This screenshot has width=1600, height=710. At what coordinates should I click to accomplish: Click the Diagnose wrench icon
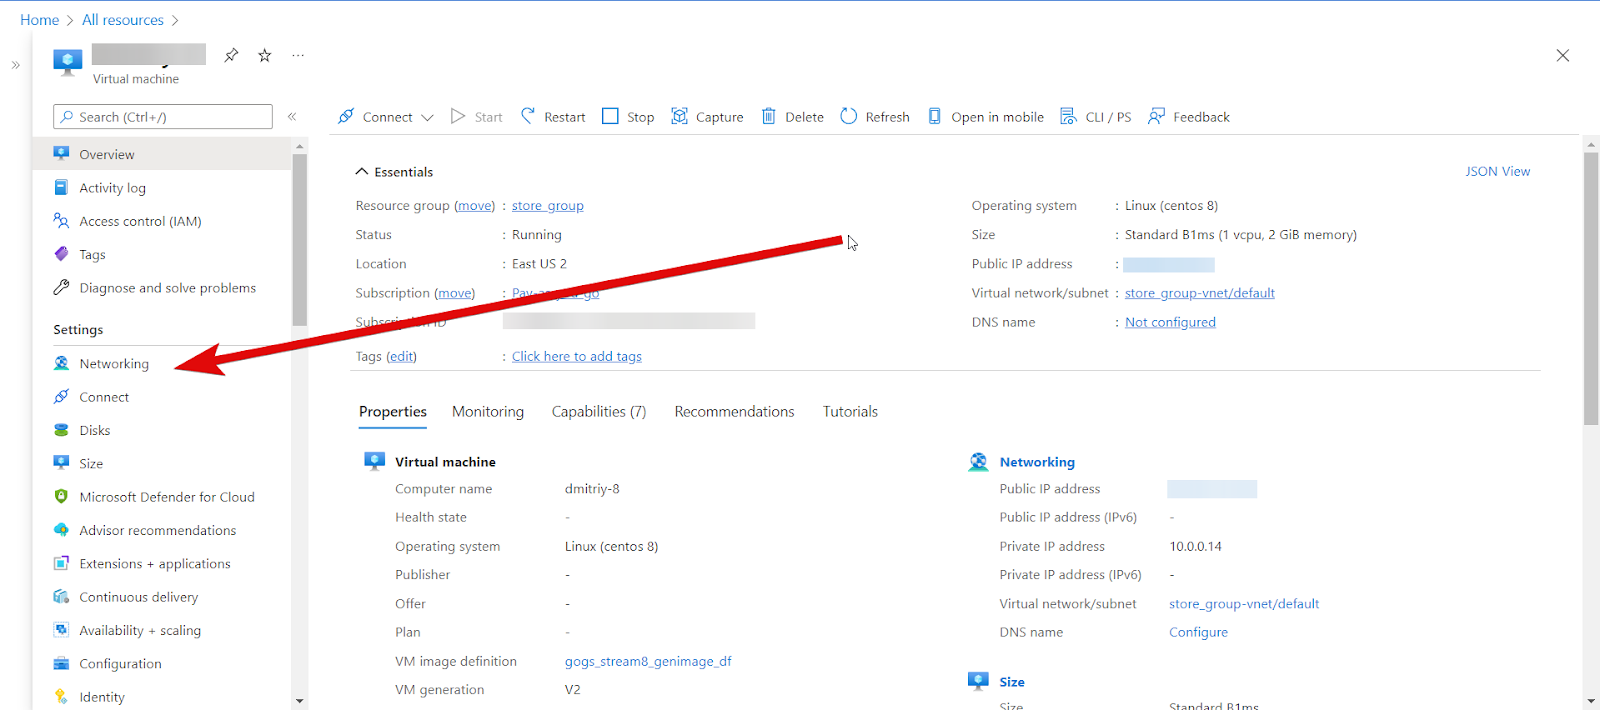61,288
